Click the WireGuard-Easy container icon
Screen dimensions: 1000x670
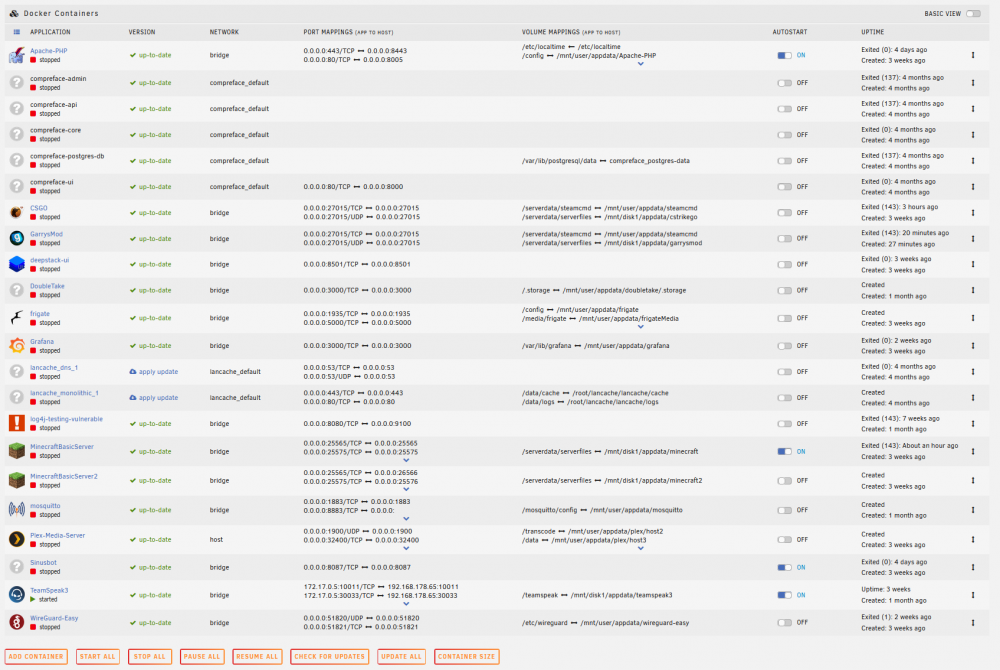17,622
